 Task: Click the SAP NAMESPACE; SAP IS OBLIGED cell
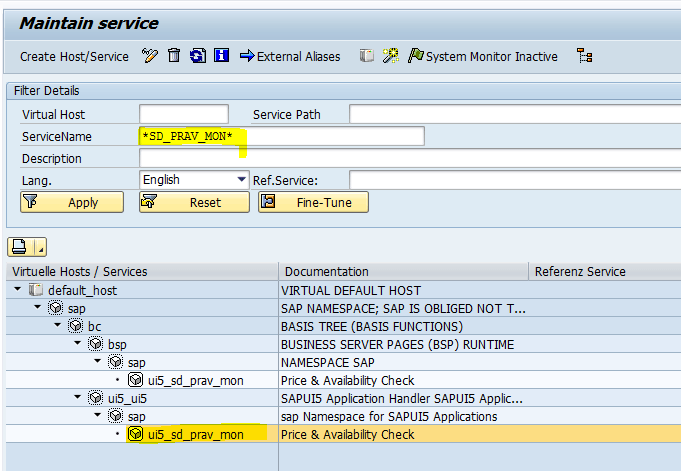click(x=403, y=308)
